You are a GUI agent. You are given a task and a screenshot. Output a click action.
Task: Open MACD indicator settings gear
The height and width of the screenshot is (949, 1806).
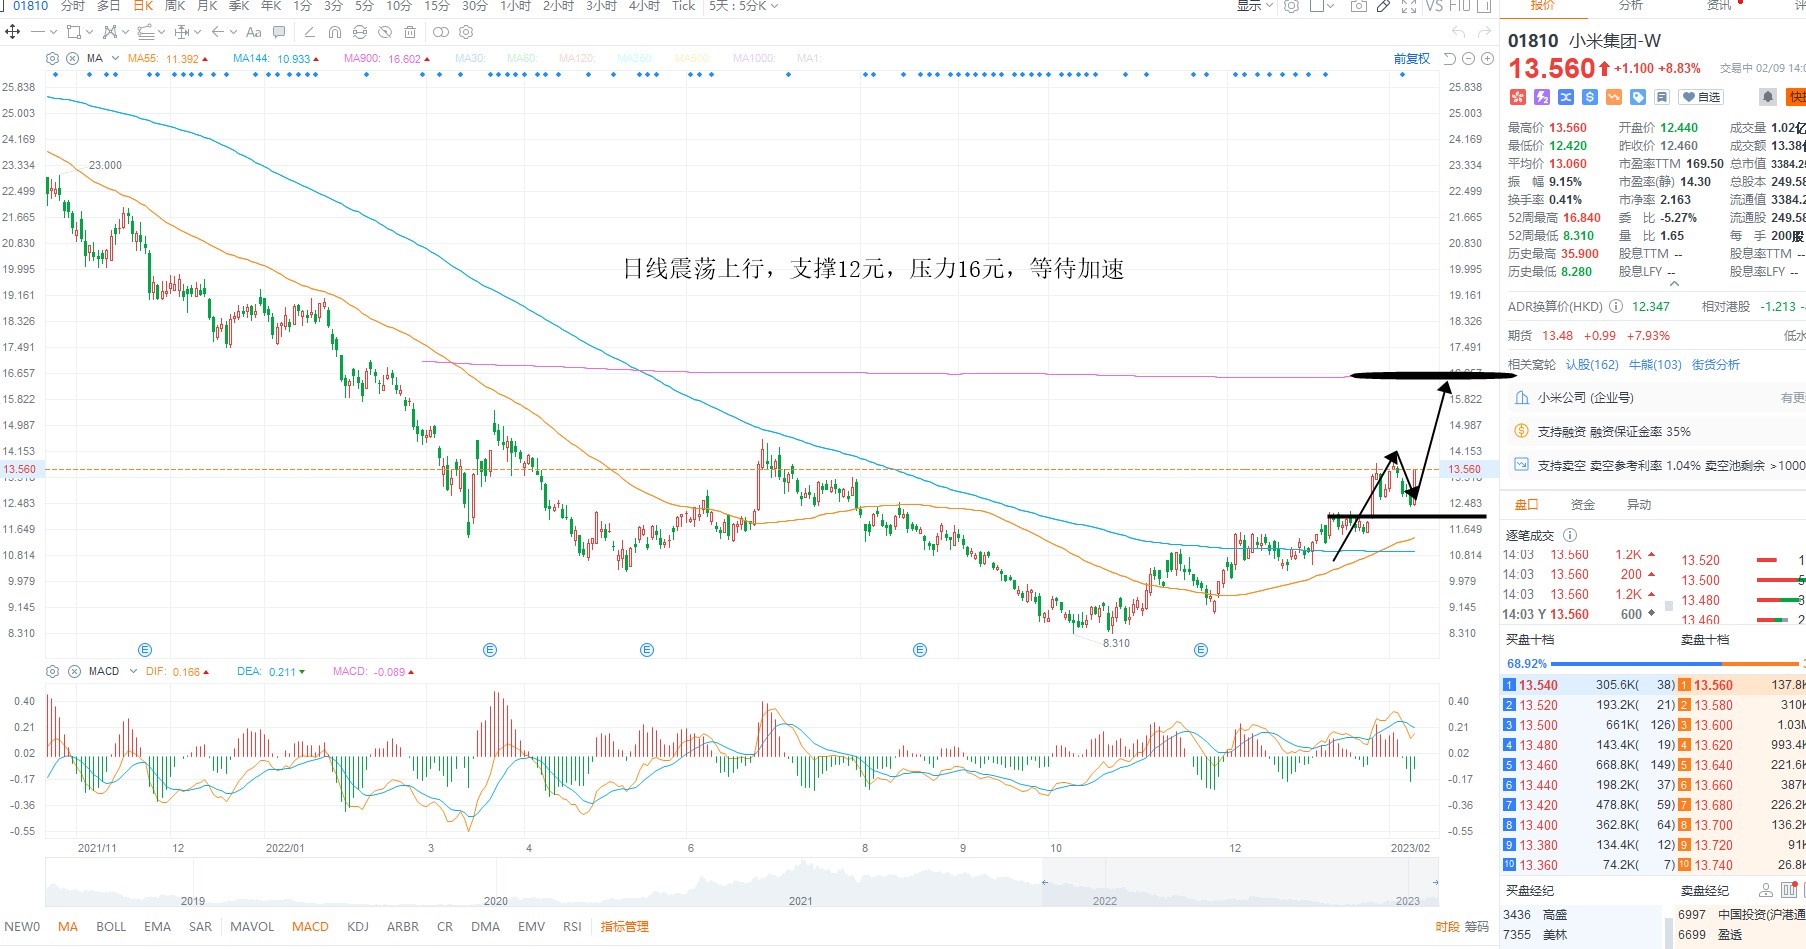click(53, 671)
